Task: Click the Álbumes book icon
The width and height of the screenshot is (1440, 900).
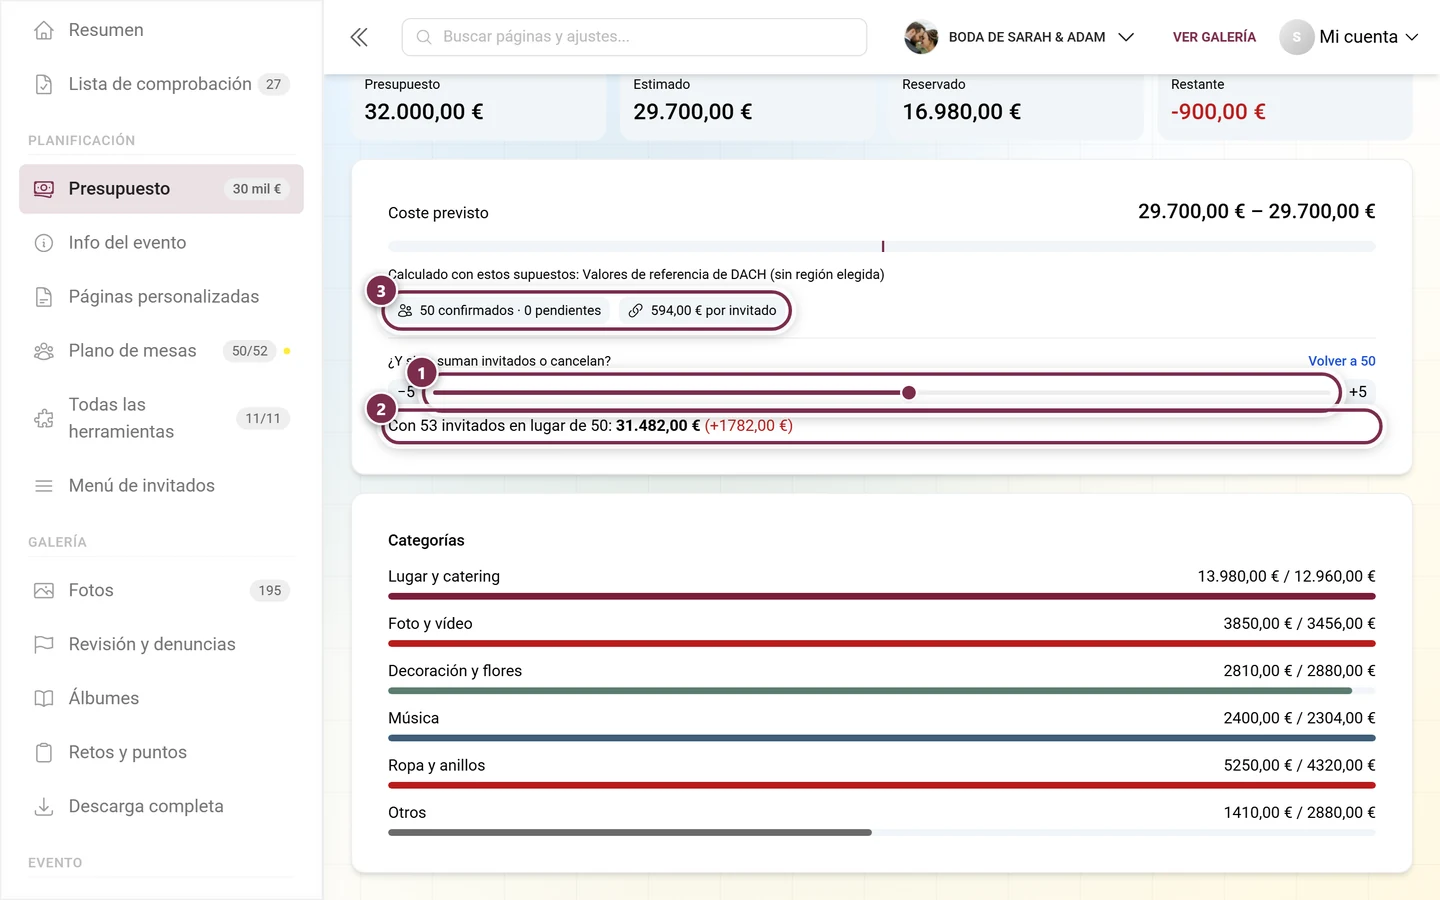Action: coord(44,698)
